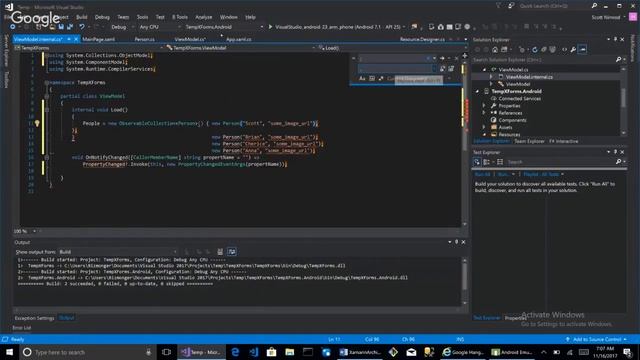The width and height of the screenshot is (640, 360).
Task: Open the Error List tab at bottom
Action: (x=22, y=328)
